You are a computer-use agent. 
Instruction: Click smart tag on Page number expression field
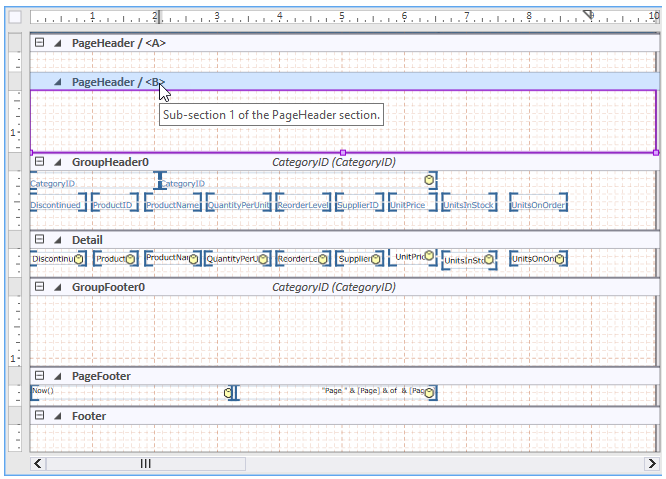[428, 393]
